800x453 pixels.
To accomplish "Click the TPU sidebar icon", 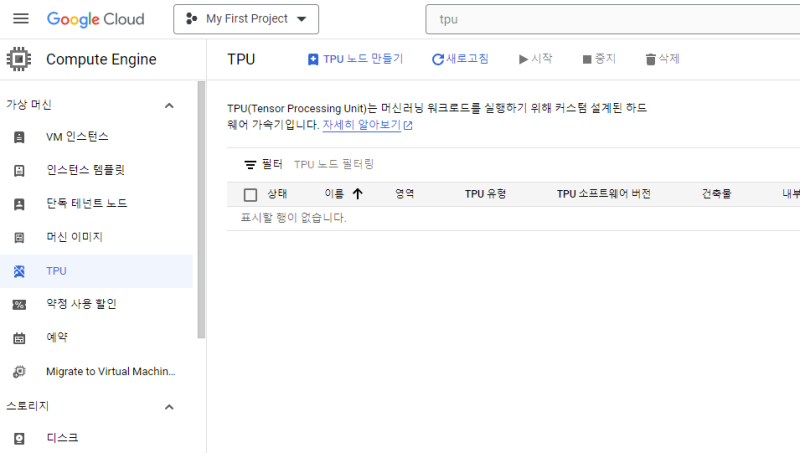I will [19, 271].
